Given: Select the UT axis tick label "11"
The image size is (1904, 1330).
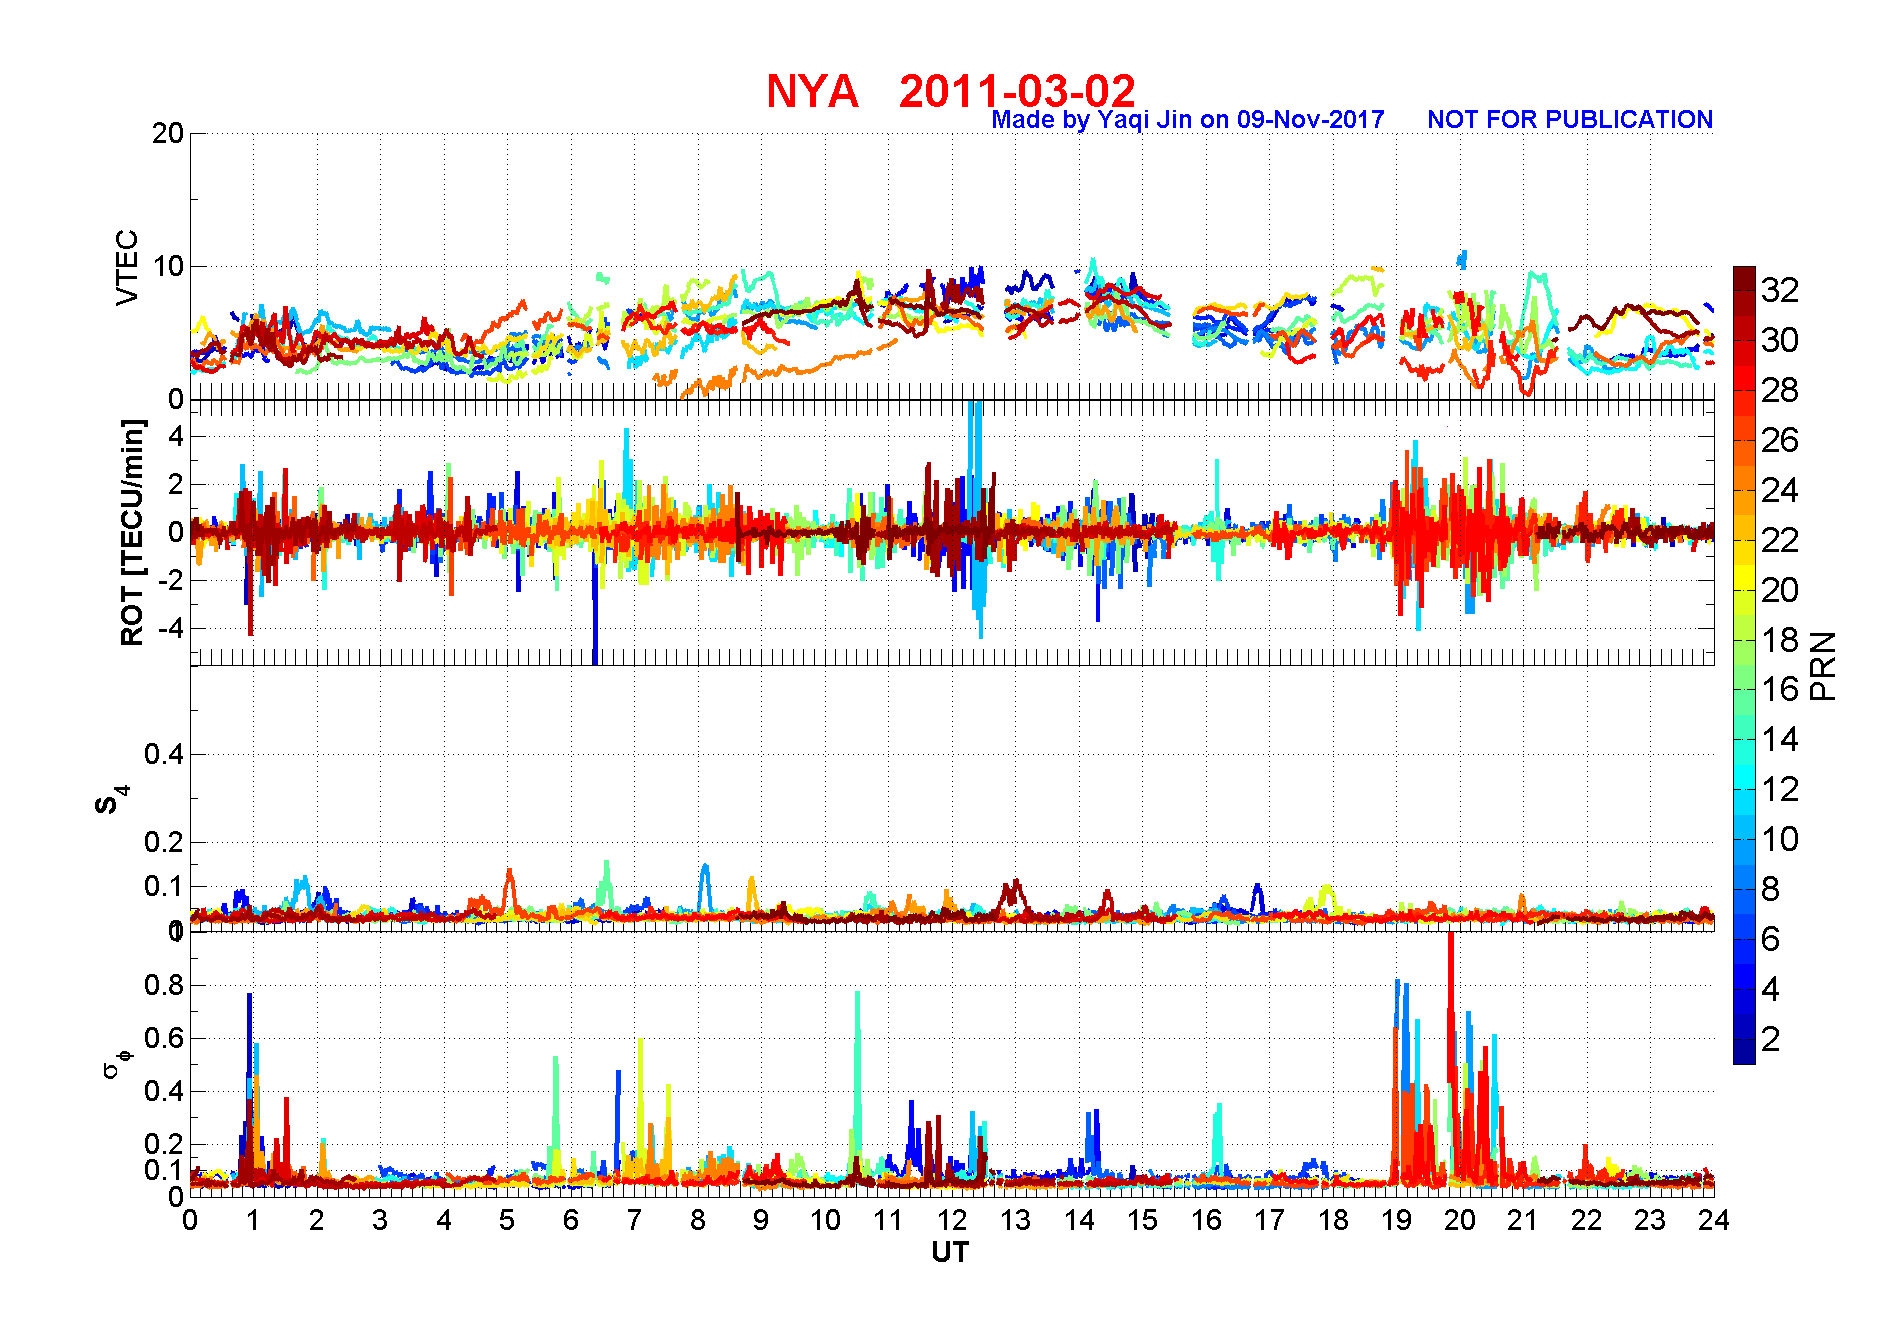Looking at the screenshot, I should coord(888,1220).
